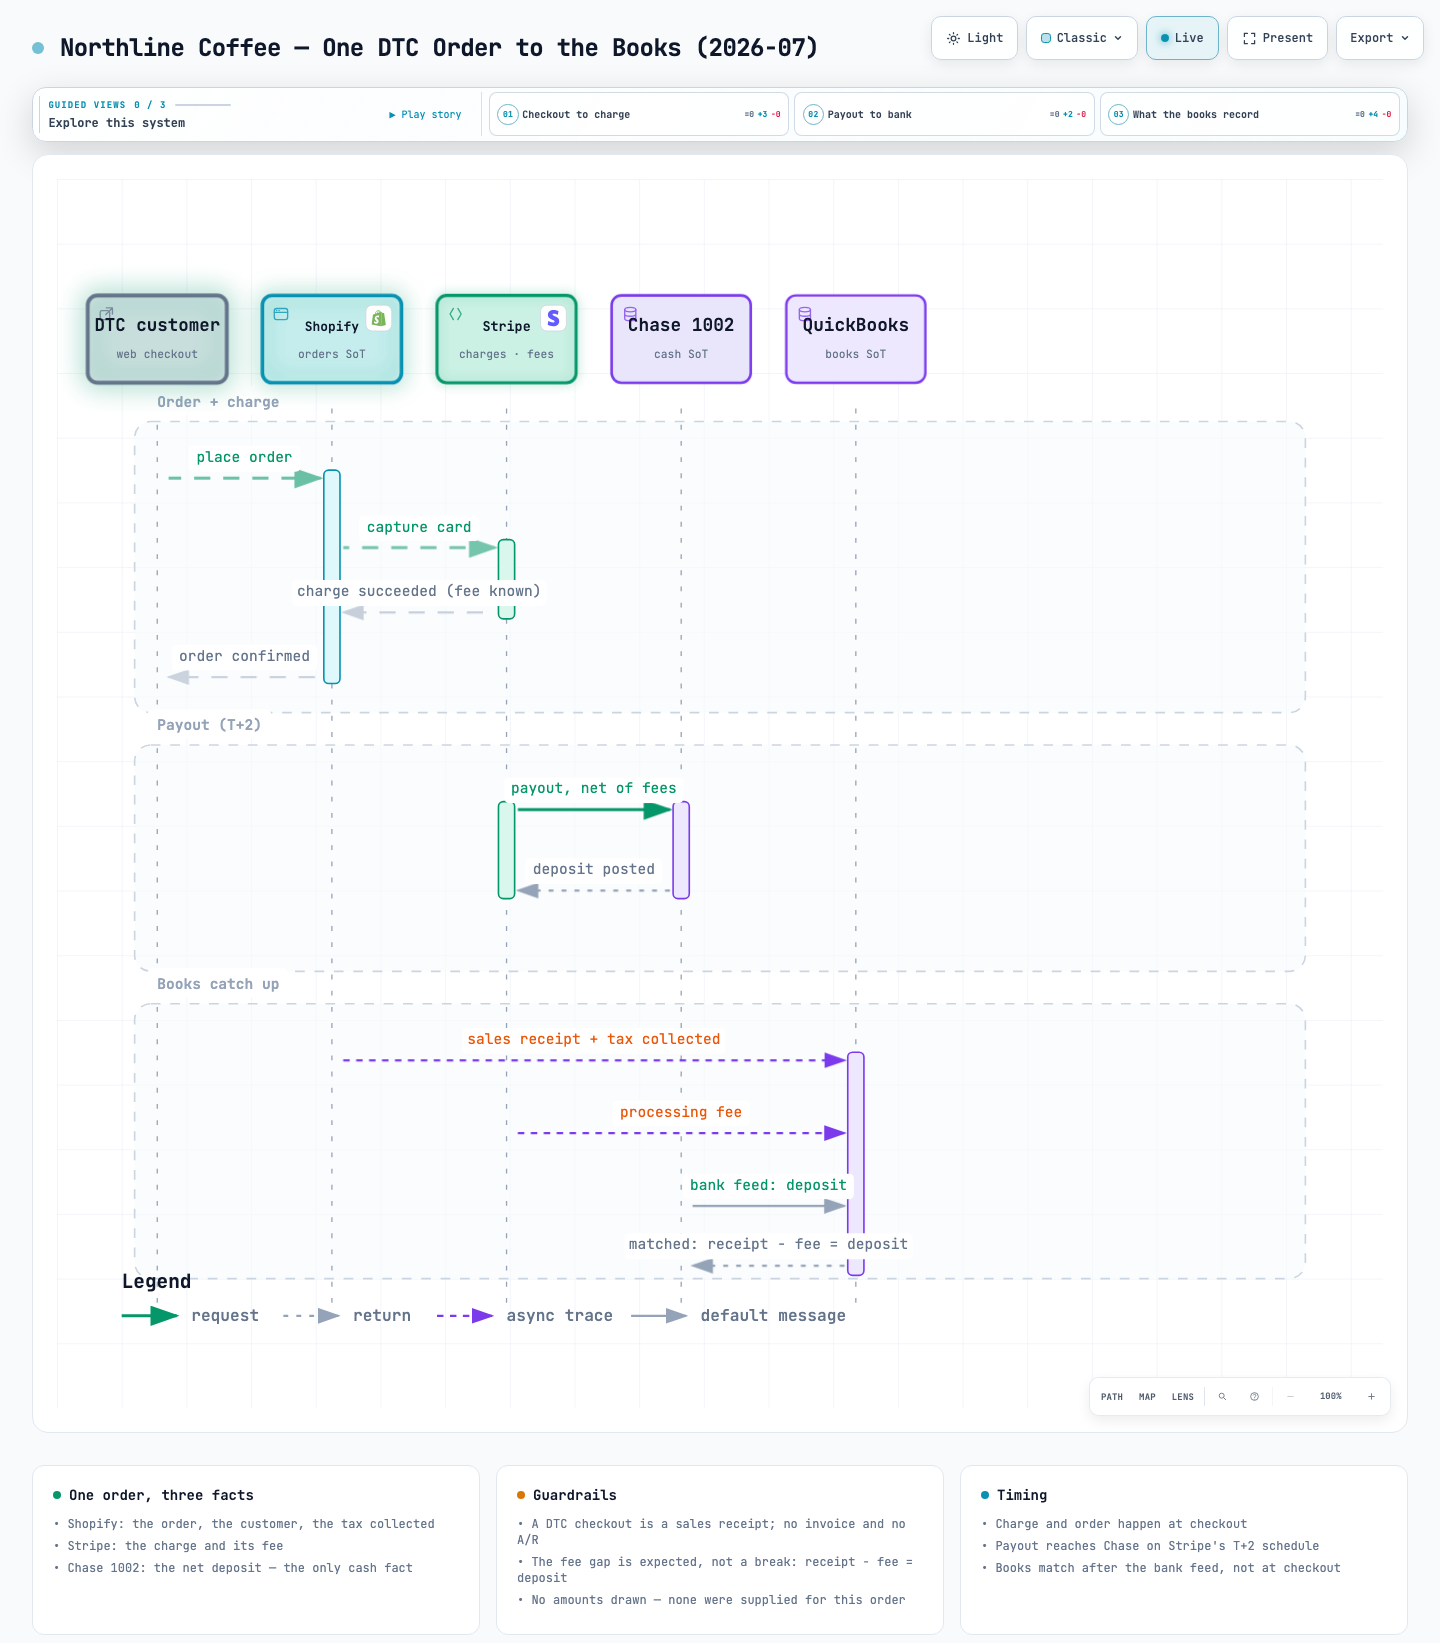Select the Stripe charges and fees node
This screenshot has width=1440, height=1643.
tap(507, 339)
